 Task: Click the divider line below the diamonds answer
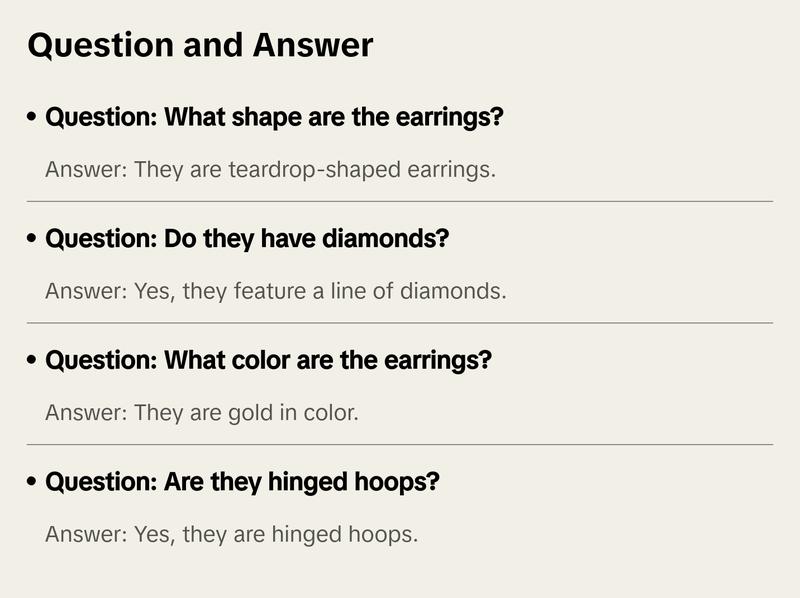coord(400,323)
